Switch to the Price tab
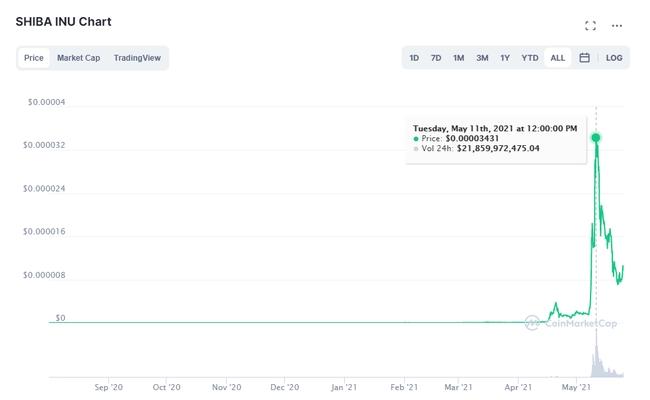Screen dimensions: 650x400 [x=34, y=58]
